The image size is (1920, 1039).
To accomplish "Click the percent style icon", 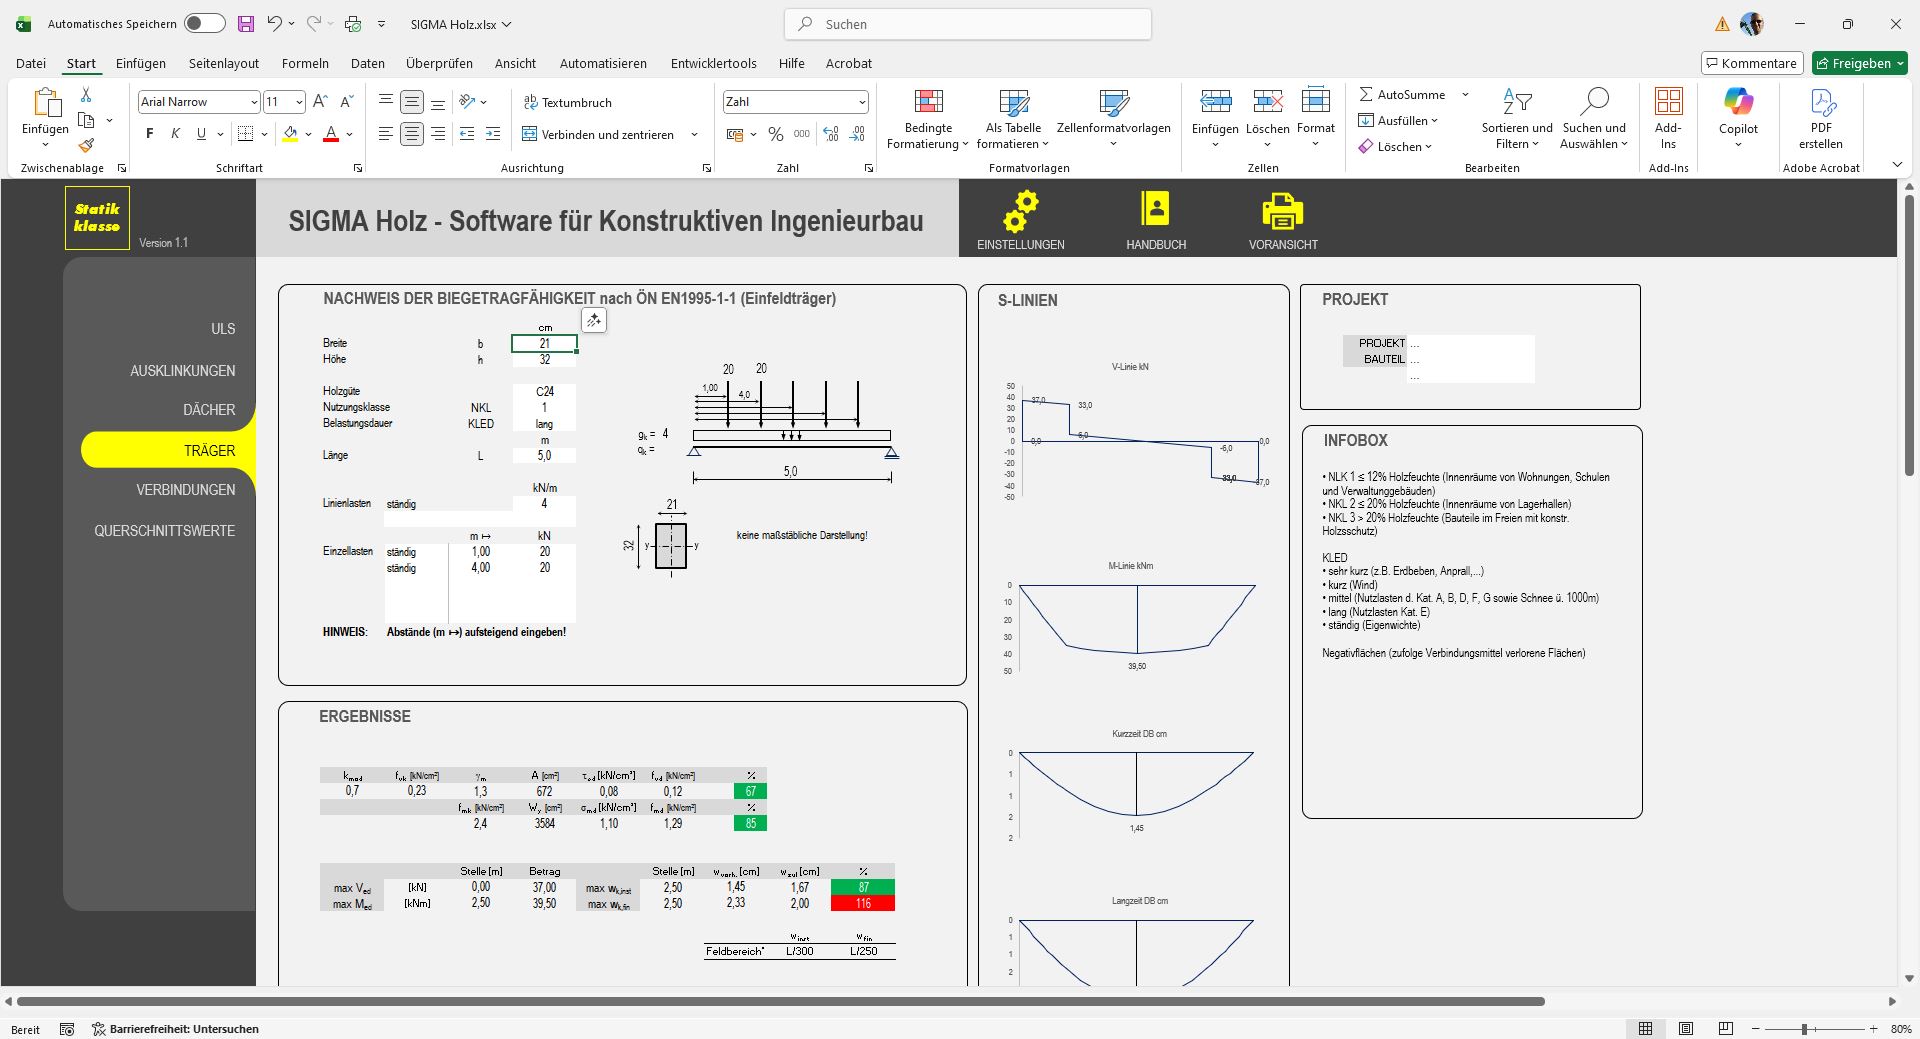I will click(775, 134).
